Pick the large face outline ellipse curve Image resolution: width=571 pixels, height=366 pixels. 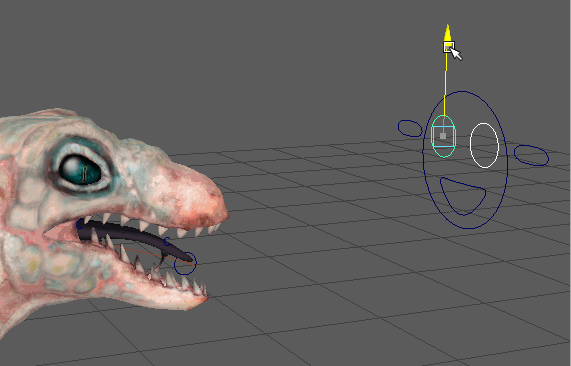coord(465,160)
